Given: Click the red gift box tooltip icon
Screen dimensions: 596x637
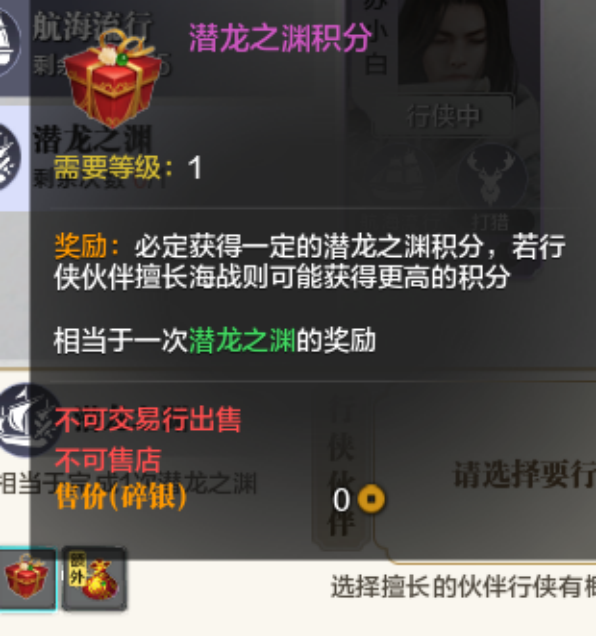Looking at the screenshot, I should tap(113, 79).
